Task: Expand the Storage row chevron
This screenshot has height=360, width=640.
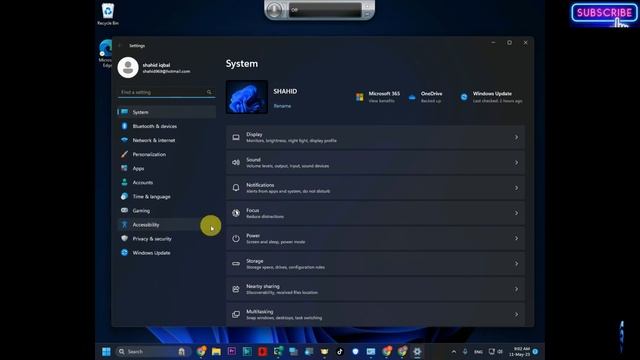Action: click(x=516, y=264)
